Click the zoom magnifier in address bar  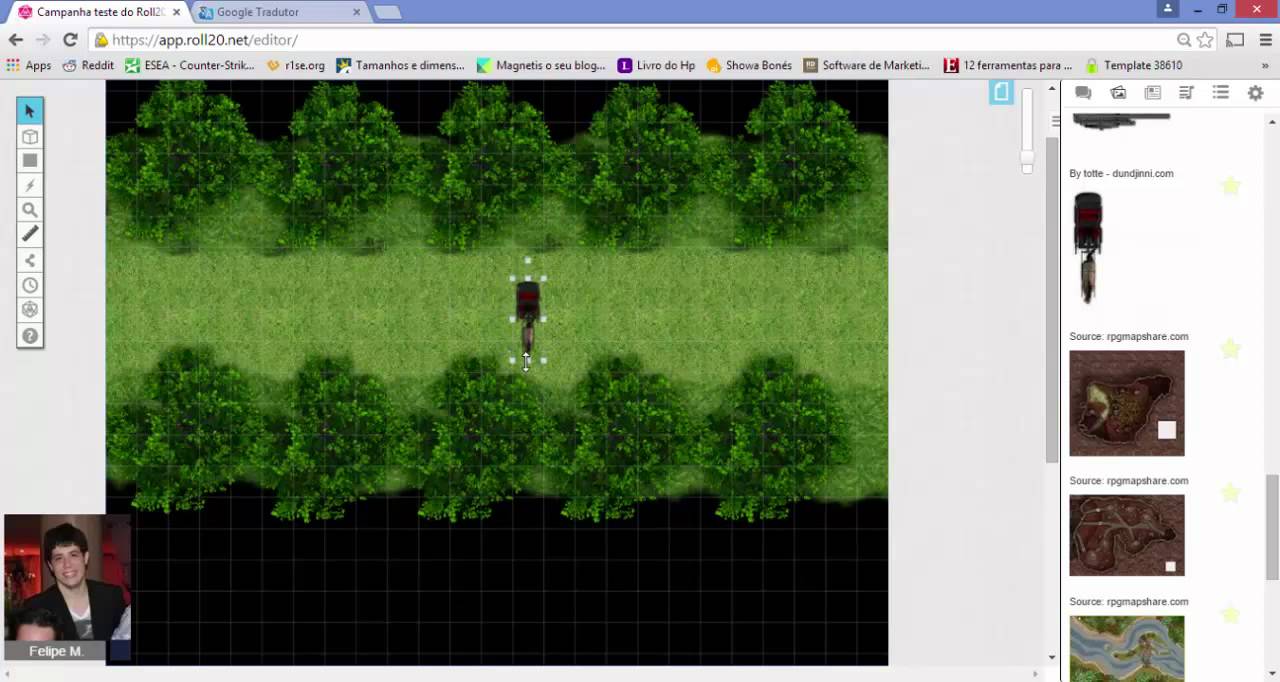click(1184, 40)
